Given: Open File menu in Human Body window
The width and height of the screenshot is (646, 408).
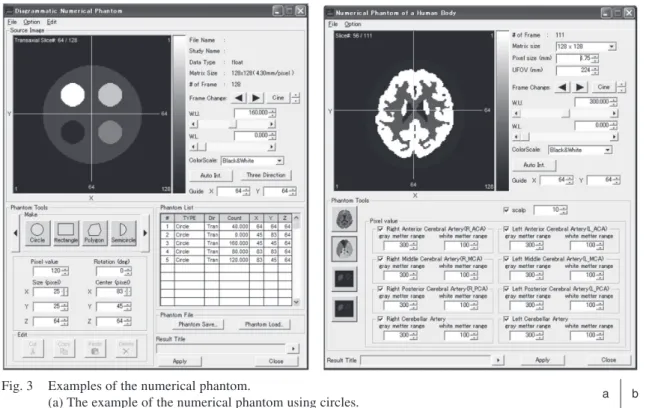Looking at the screenshot, I should point(333,24).
